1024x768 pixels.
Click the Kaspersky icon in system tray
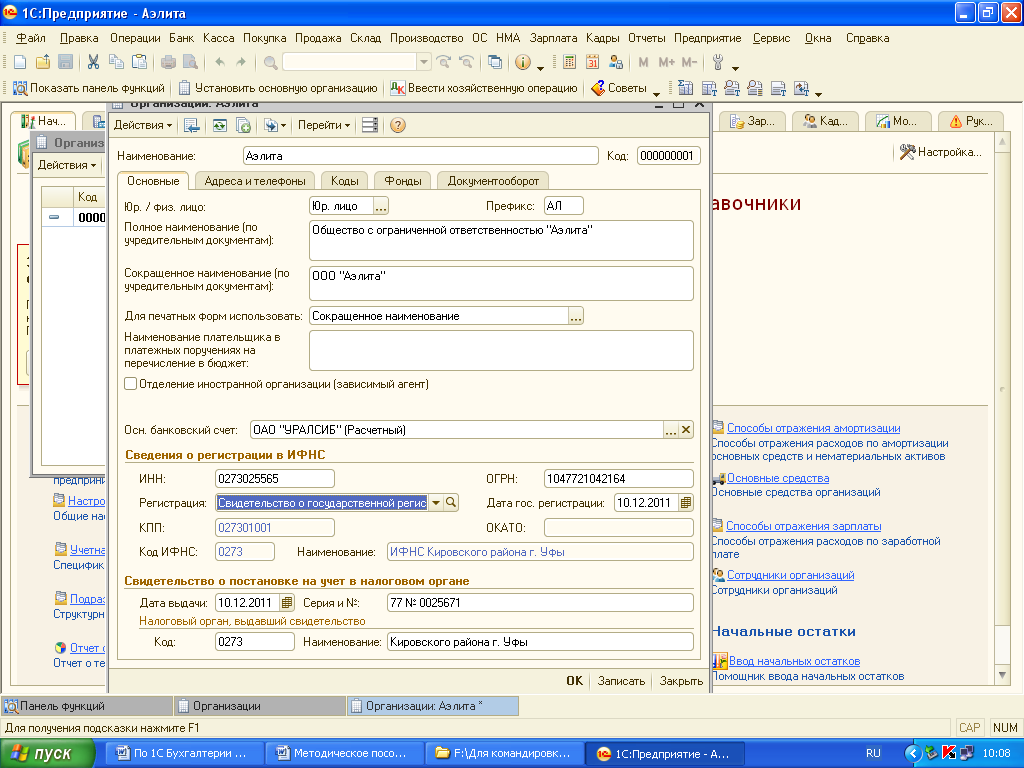(948, 753)
